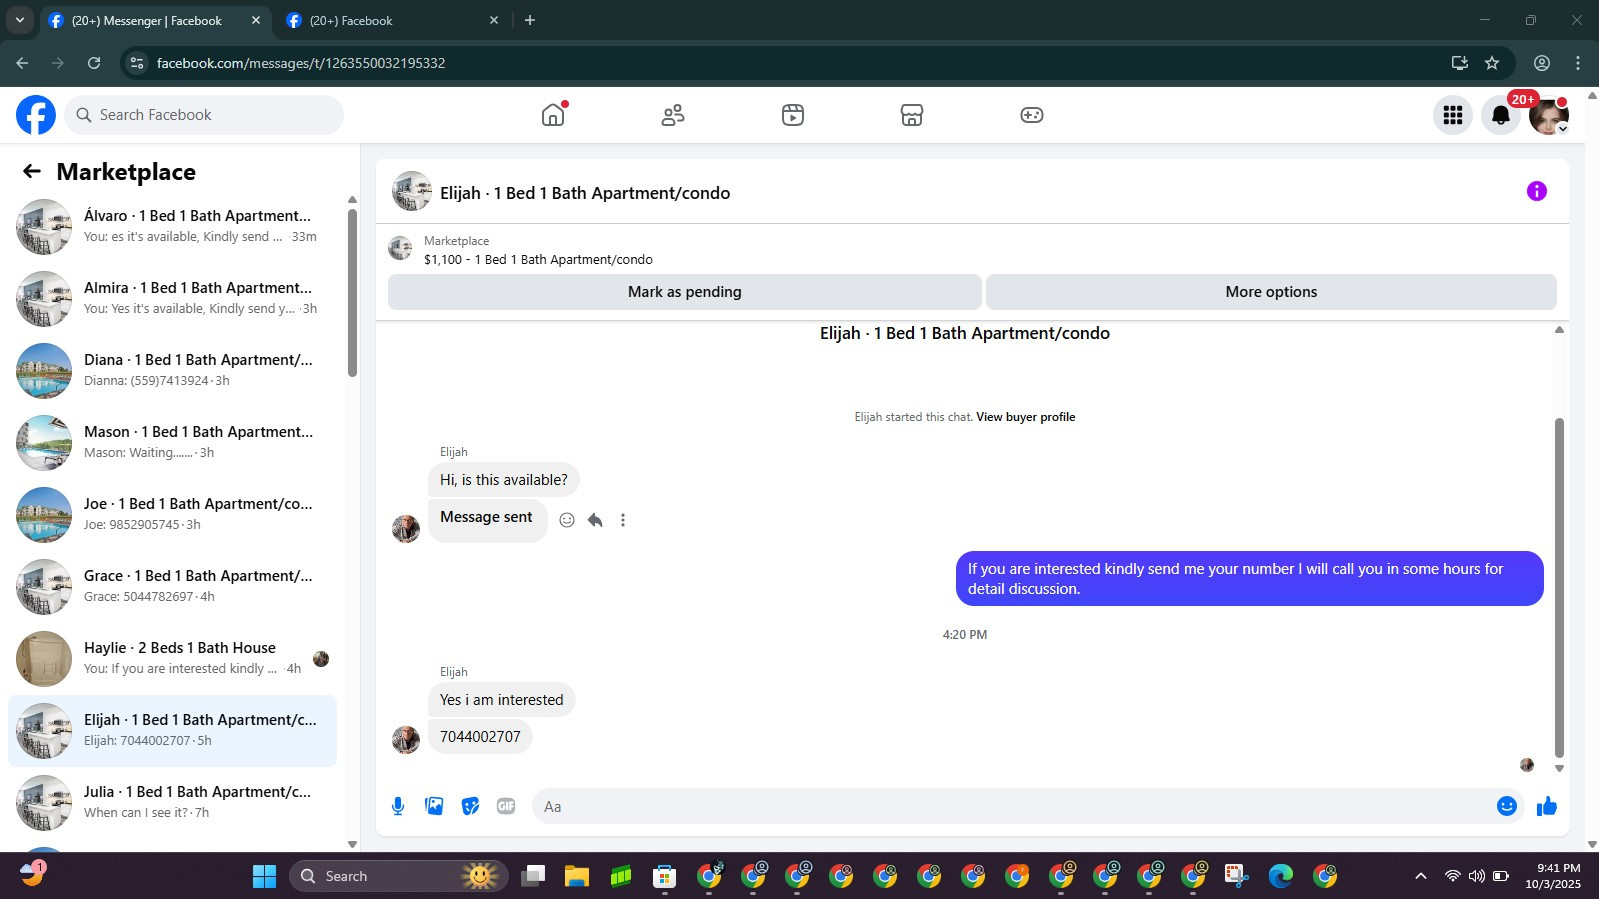
Task: Reload the page
Action: tap(94, 63)
